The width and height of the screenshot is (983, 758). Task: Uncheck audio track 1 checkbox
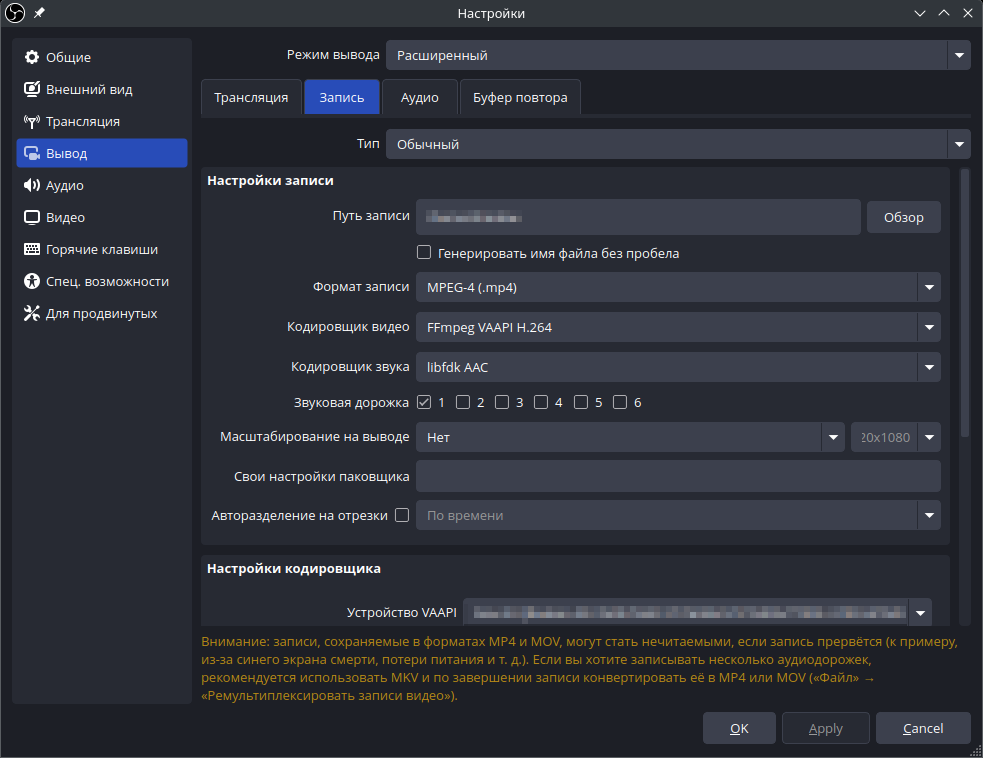(x=424, y=402)
